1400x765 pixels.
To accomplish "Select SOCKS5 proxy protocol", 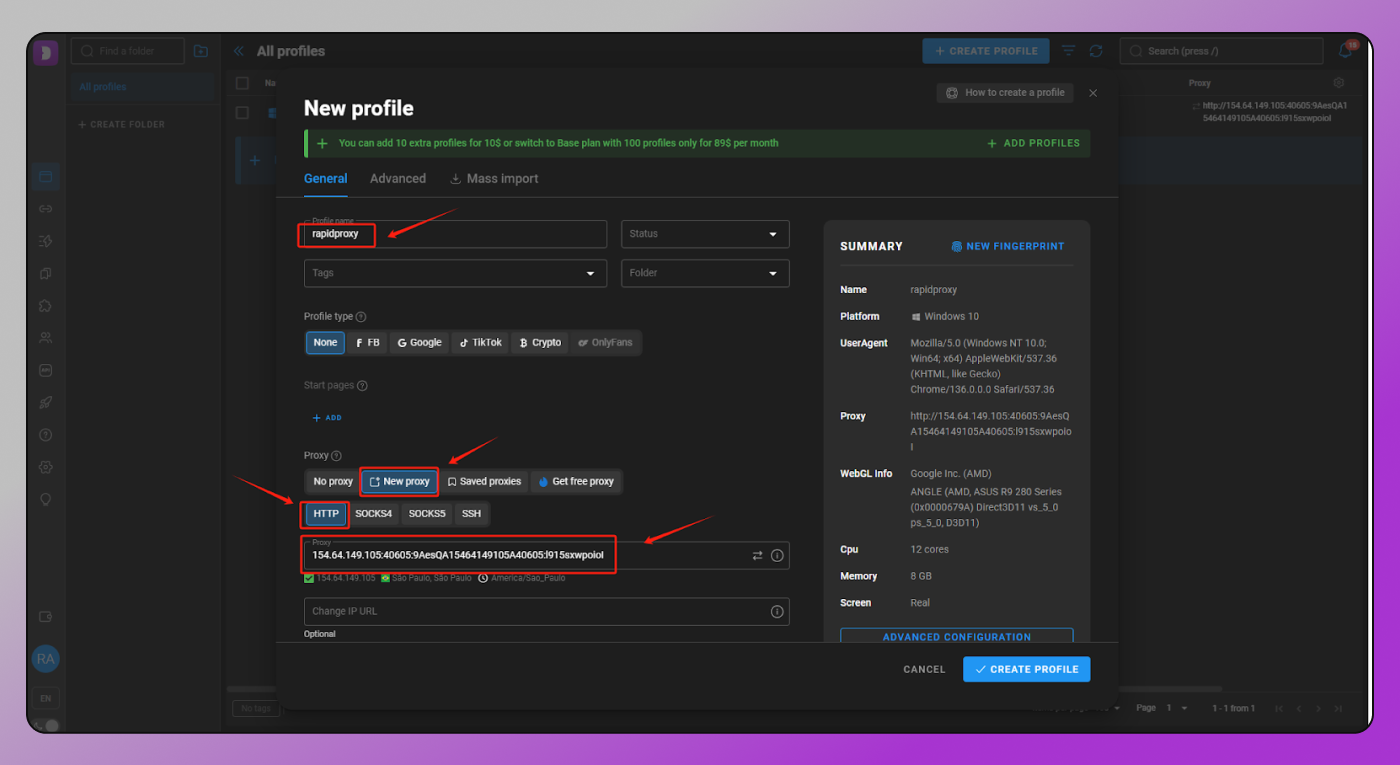I will 427,514.
